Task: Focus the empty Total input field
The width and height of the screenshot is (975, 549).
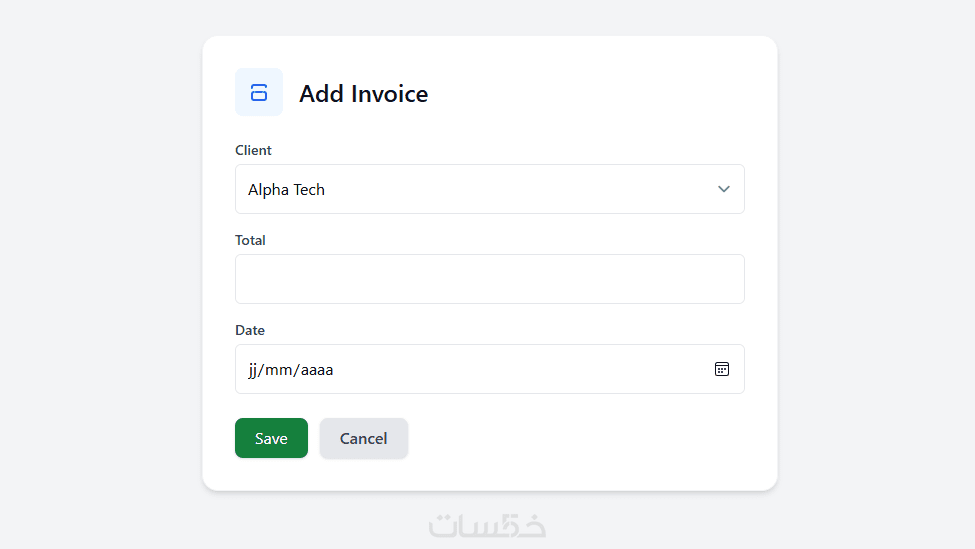Action: pyautogui.click(x=489, y=279)
